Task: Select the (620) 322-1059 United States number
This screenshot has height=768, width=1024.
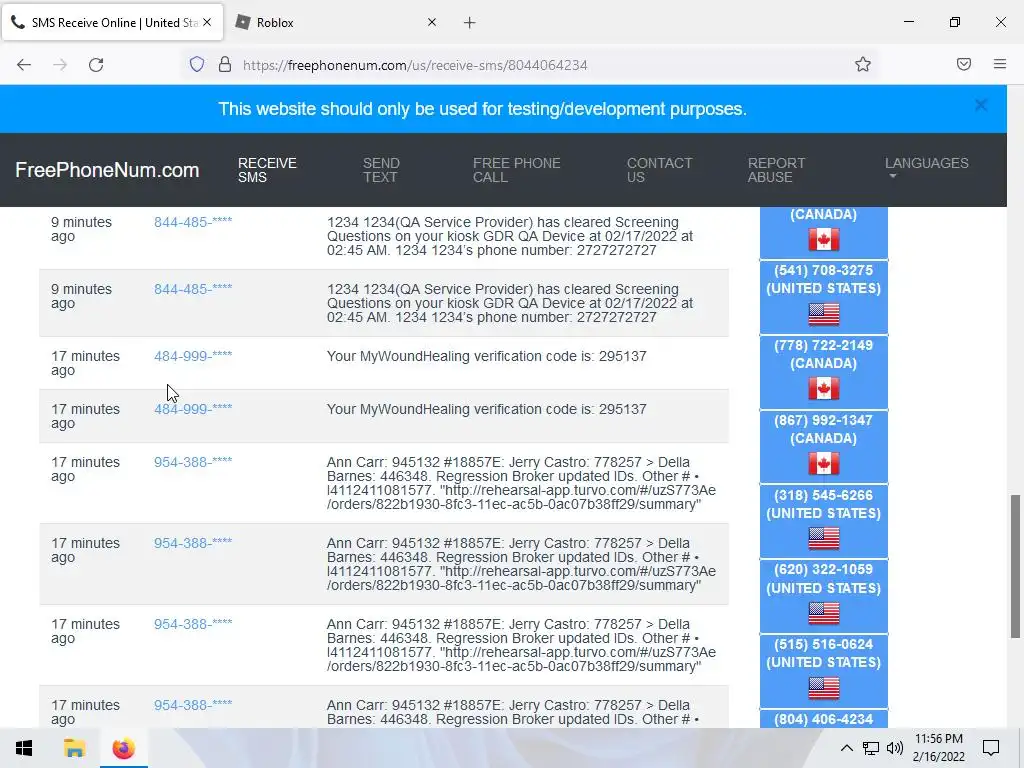Action: [x=824, y=596]
